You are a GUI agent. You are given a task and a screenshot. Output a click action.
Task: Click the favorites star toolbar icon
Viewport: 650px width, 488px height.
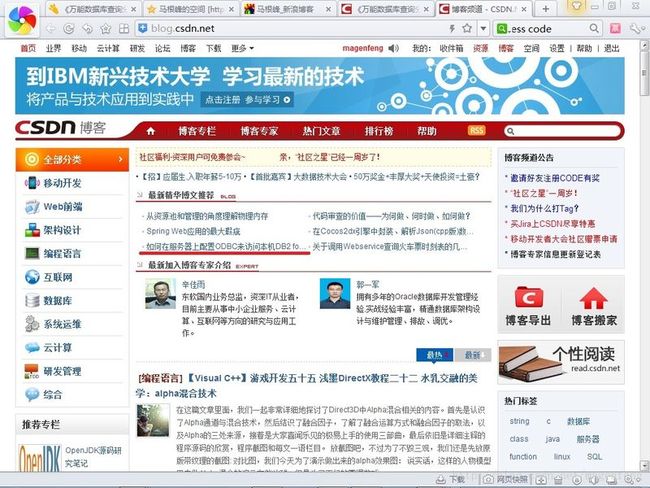pos(106,29)
